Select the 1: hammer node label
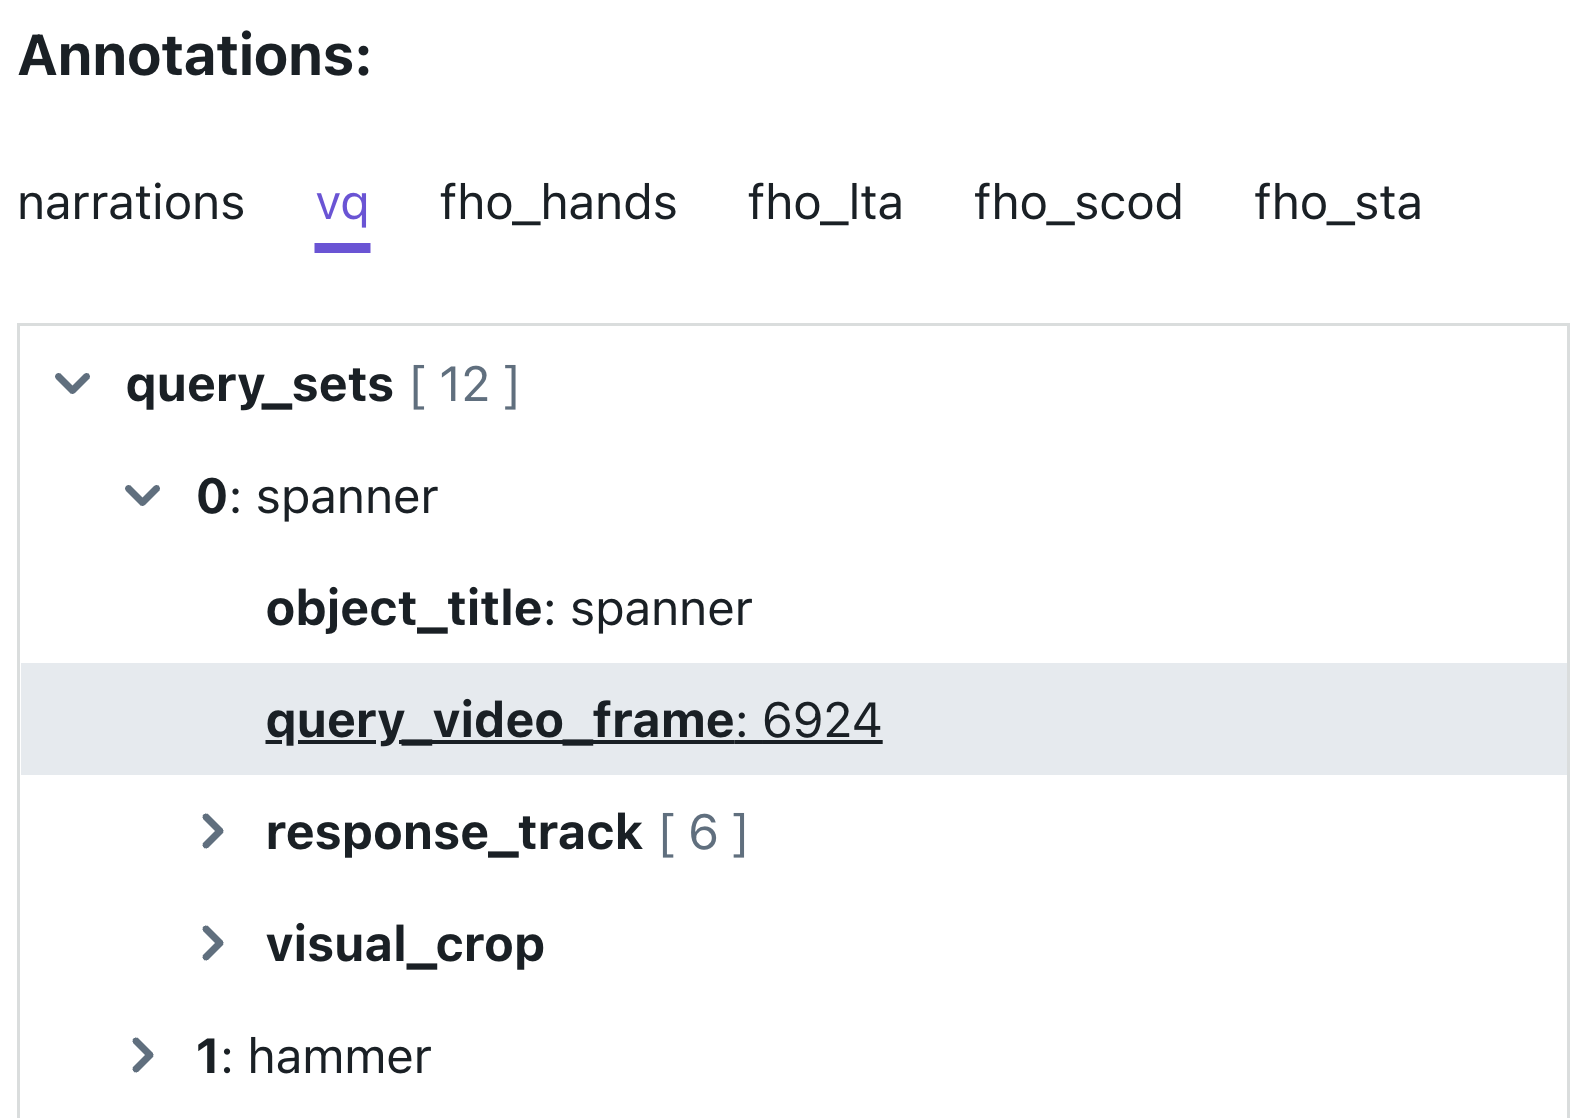The image size is (1592, 1118). (314, 1056)
